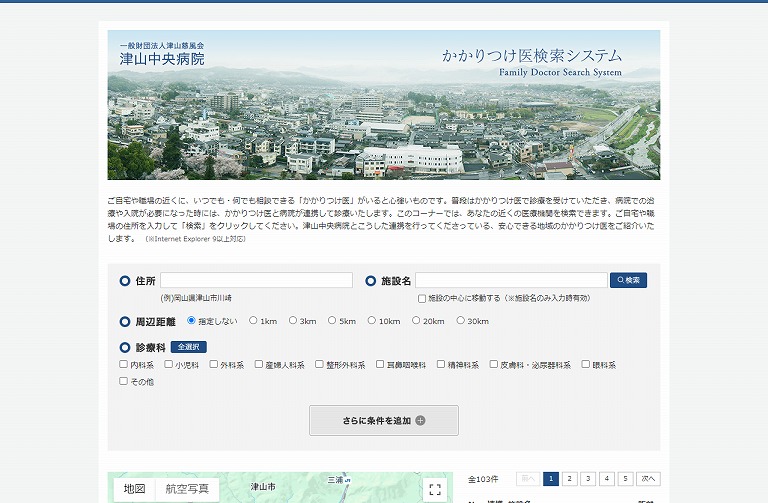768x503 pixels.
Task: Click the 住所 address input field
Action: point(256,281)
